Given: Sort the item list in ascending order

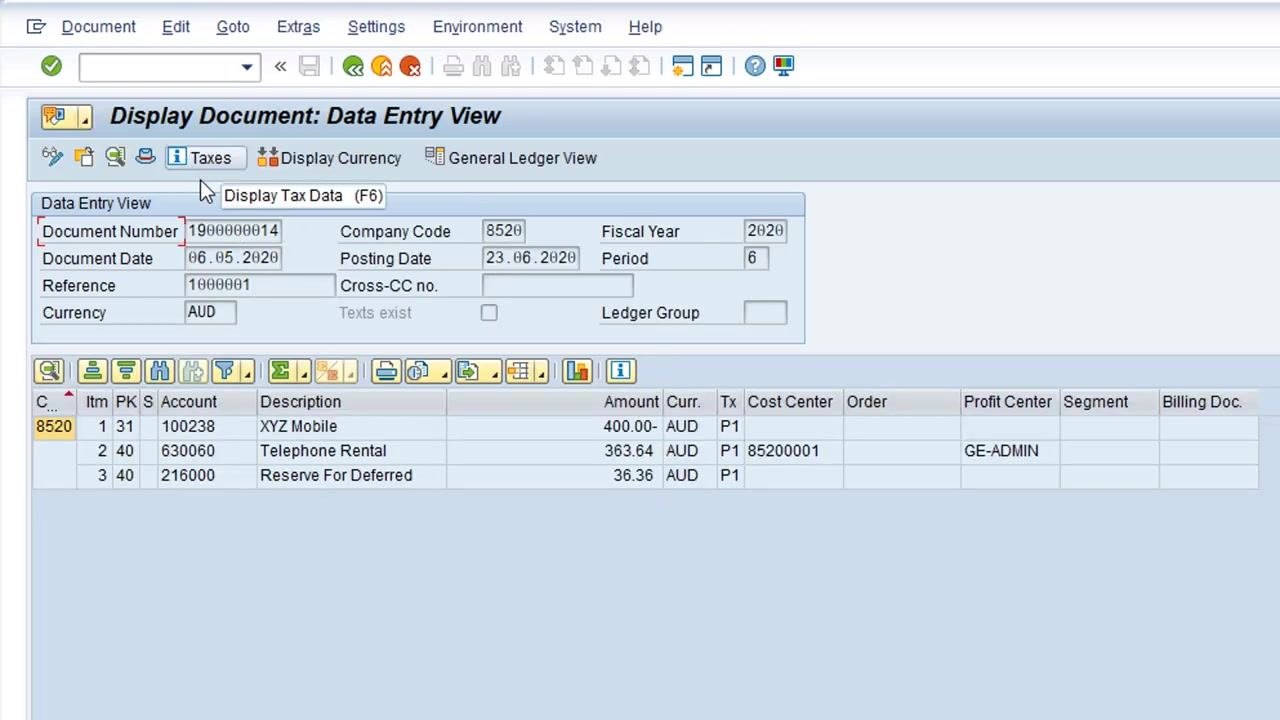Looking at the screenshot, I should (x=92, y=372).
